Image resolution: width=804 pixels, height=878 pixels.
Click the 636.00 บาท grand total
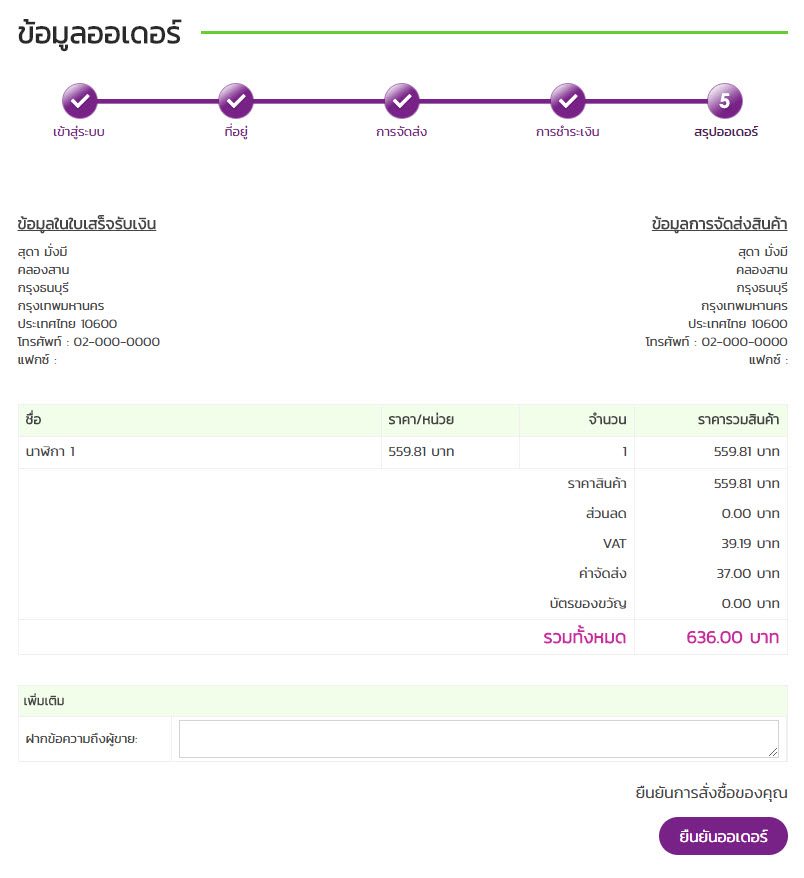(732, 637)
